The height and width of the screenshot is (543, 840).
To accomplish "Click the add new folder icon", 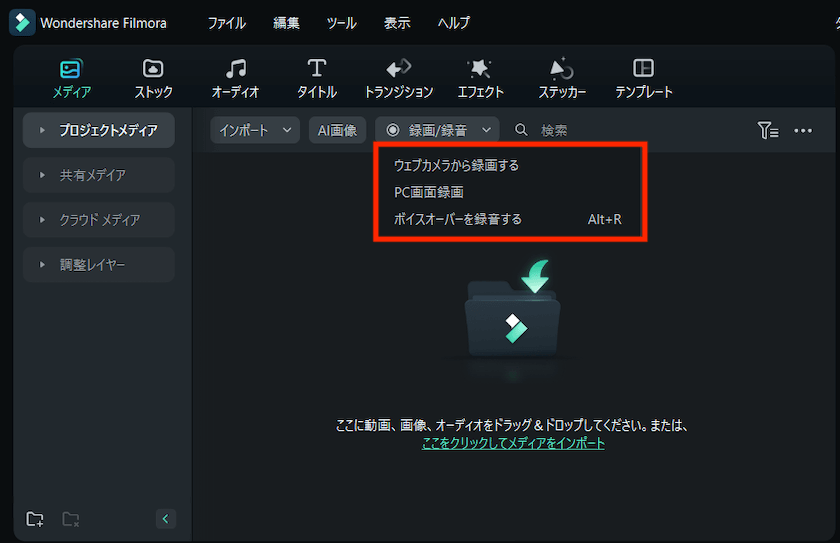I will [x=35, y=519].
